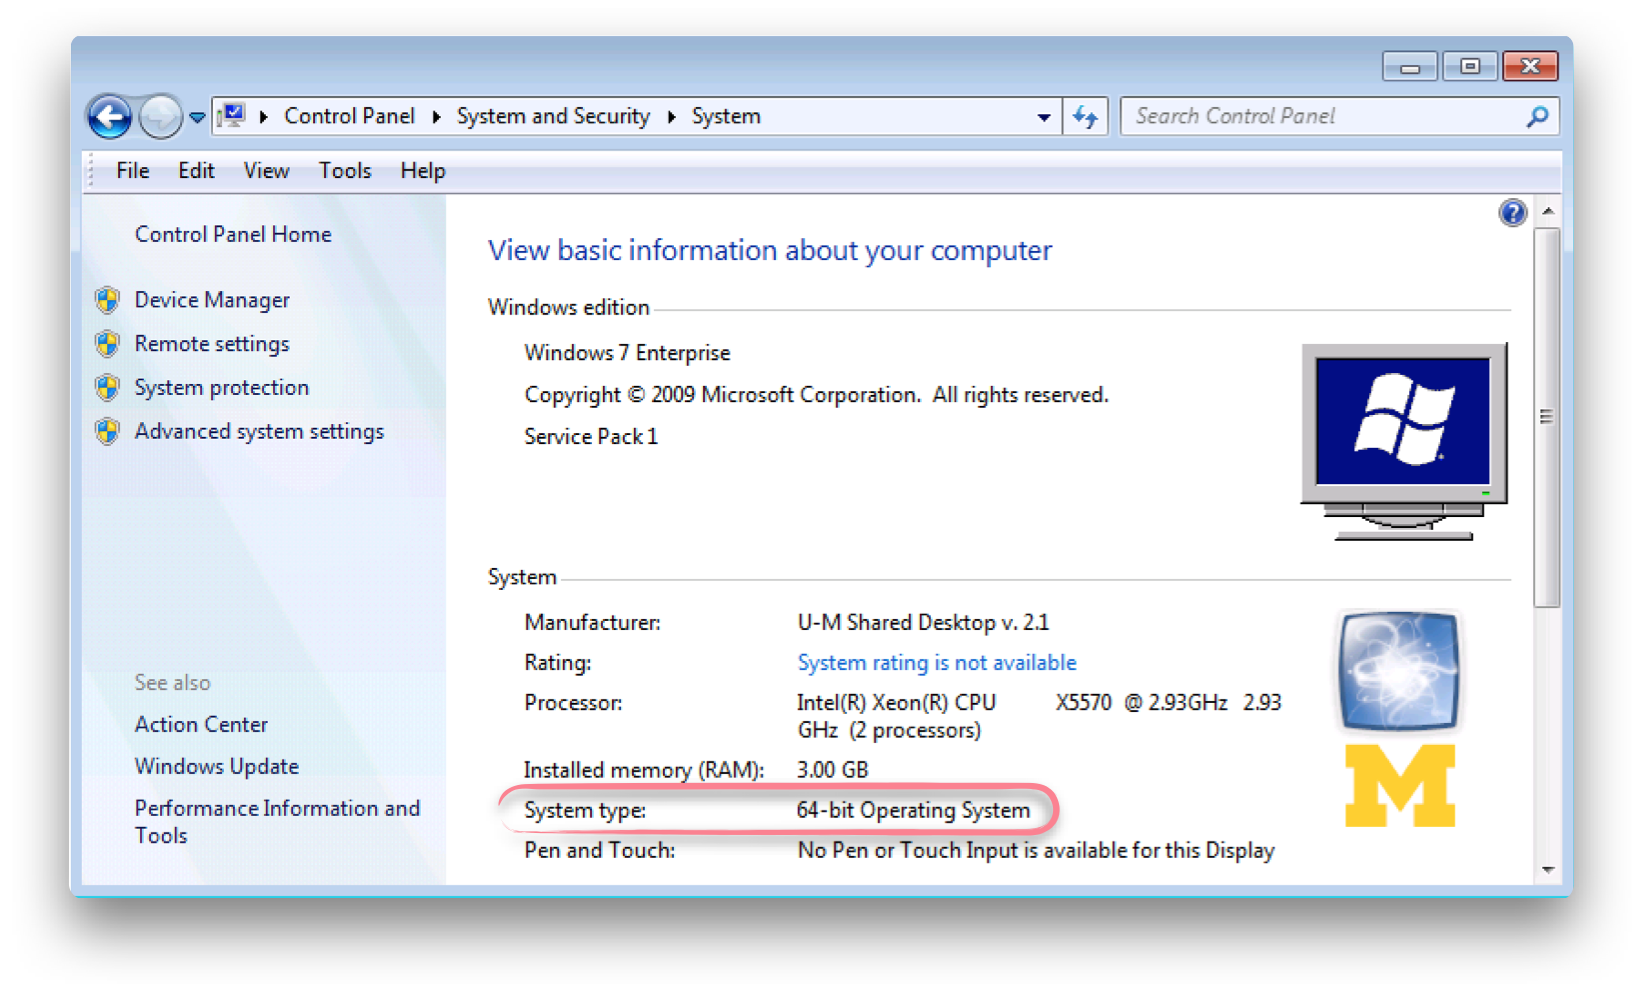The image size is (1644, 1000).
Task: Open the File menu
Action: coord(132,171)
